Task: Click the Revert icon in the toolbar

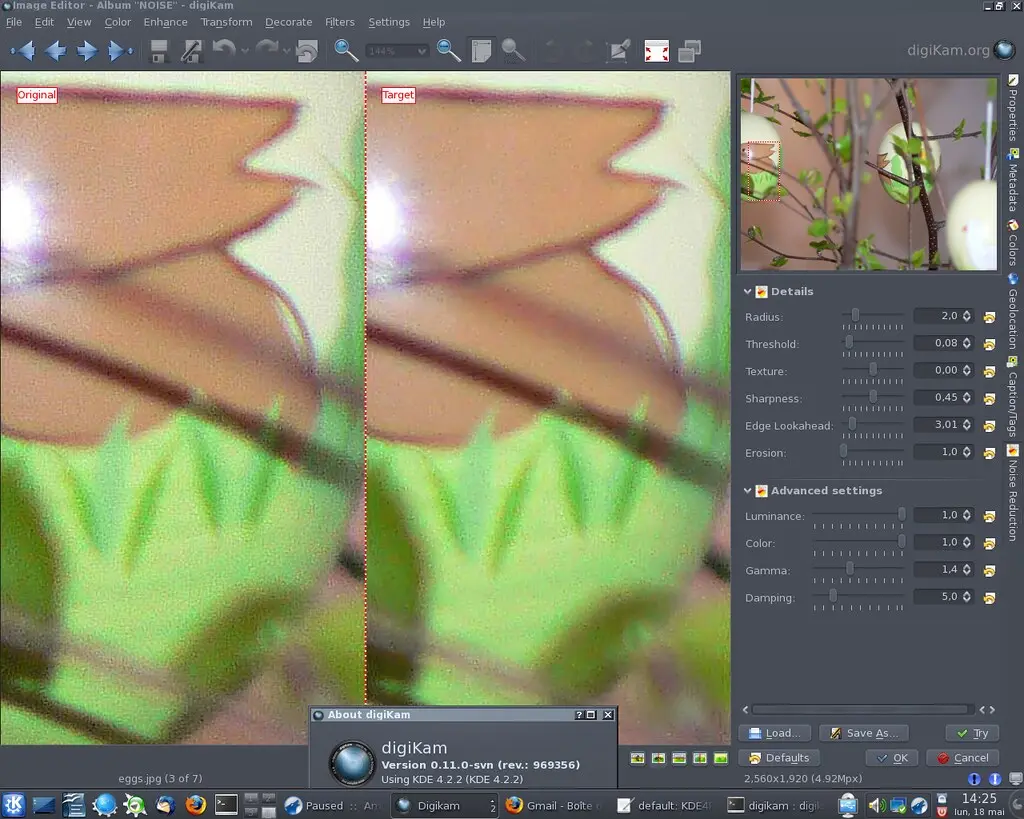Action: (x=307, y=50)
